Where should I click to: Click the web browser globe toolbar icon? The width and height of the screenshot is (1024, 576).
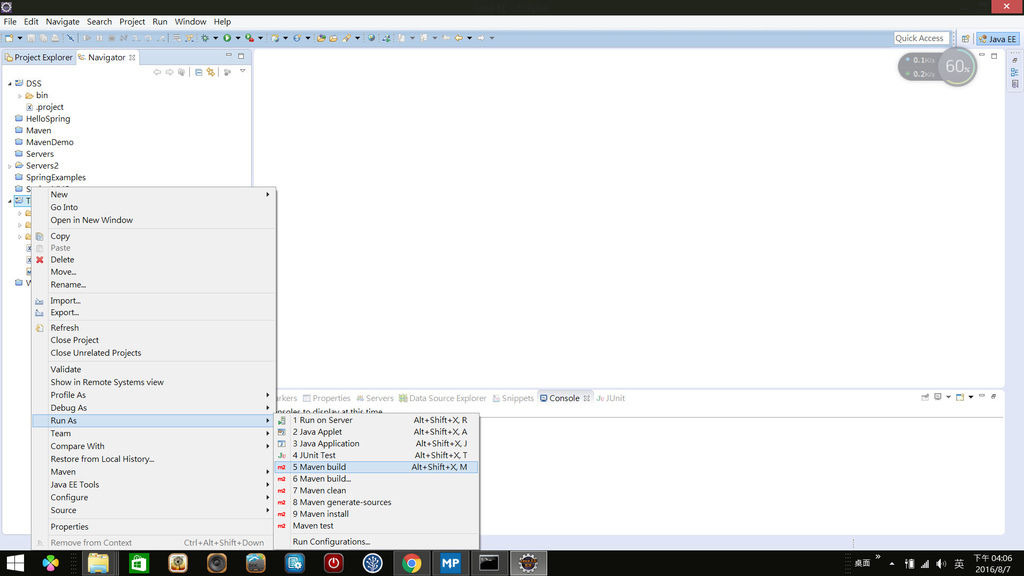(372, 38)
